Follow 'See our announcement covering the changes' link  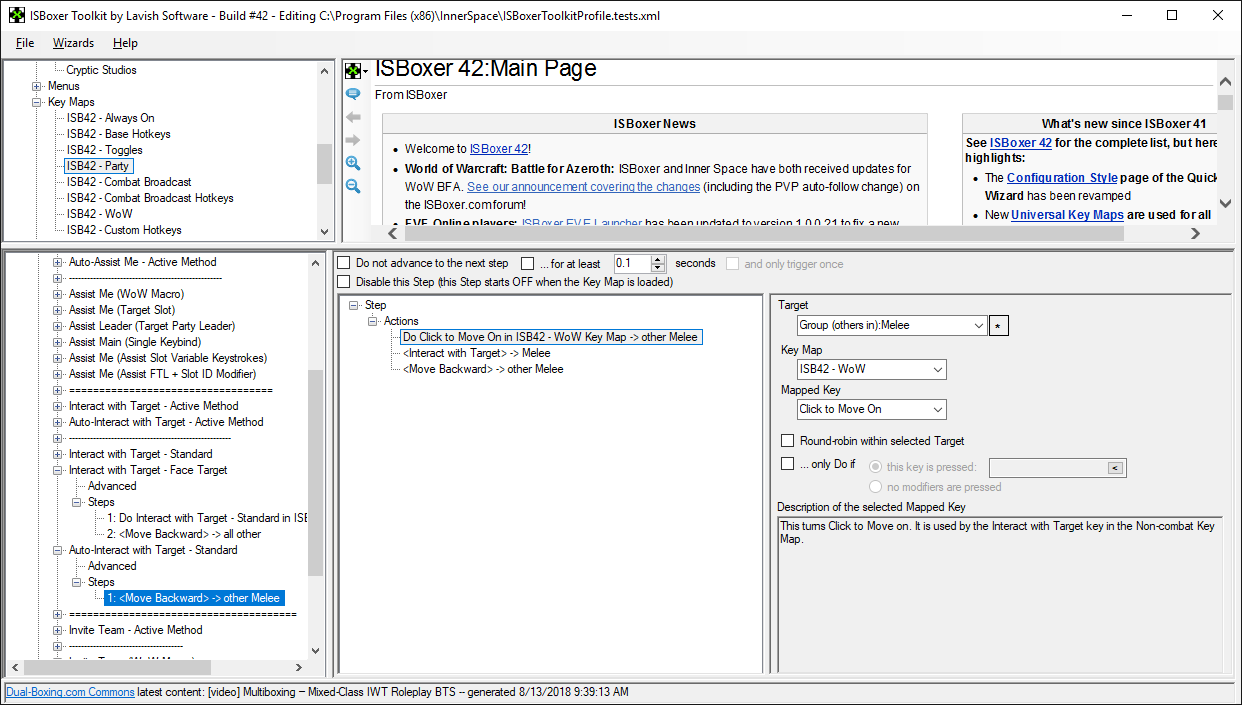[584, 187]
